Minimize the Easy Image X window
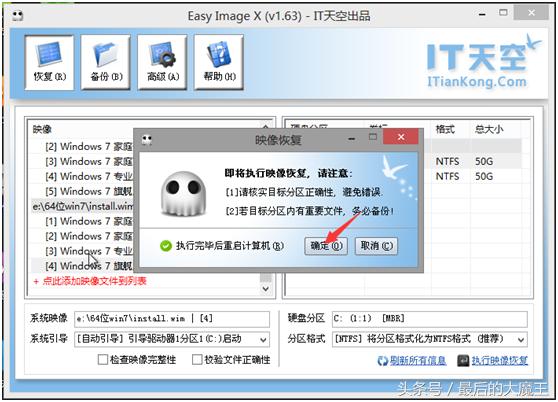 (x=482, y=14)
